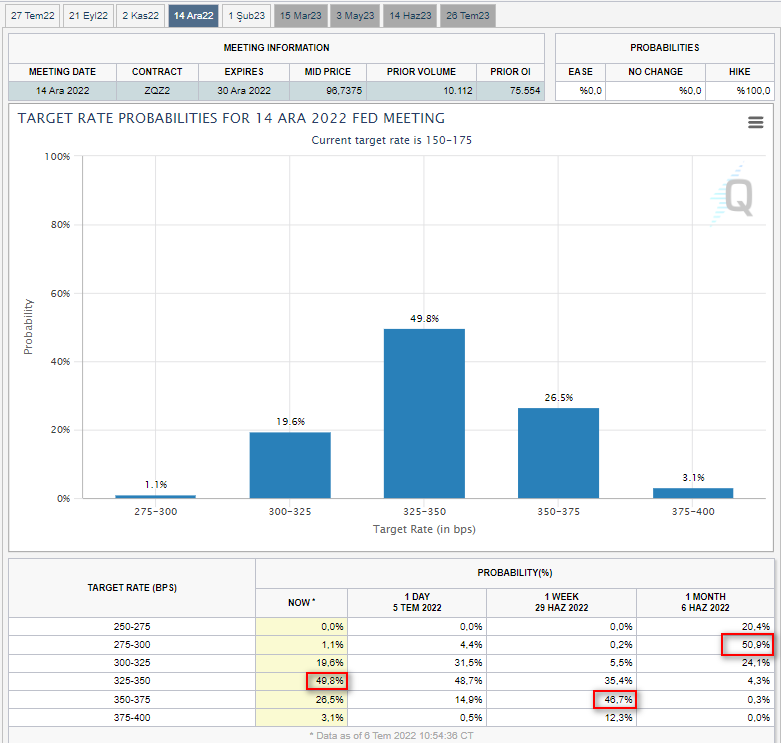Click the EASE probability header

580,72
